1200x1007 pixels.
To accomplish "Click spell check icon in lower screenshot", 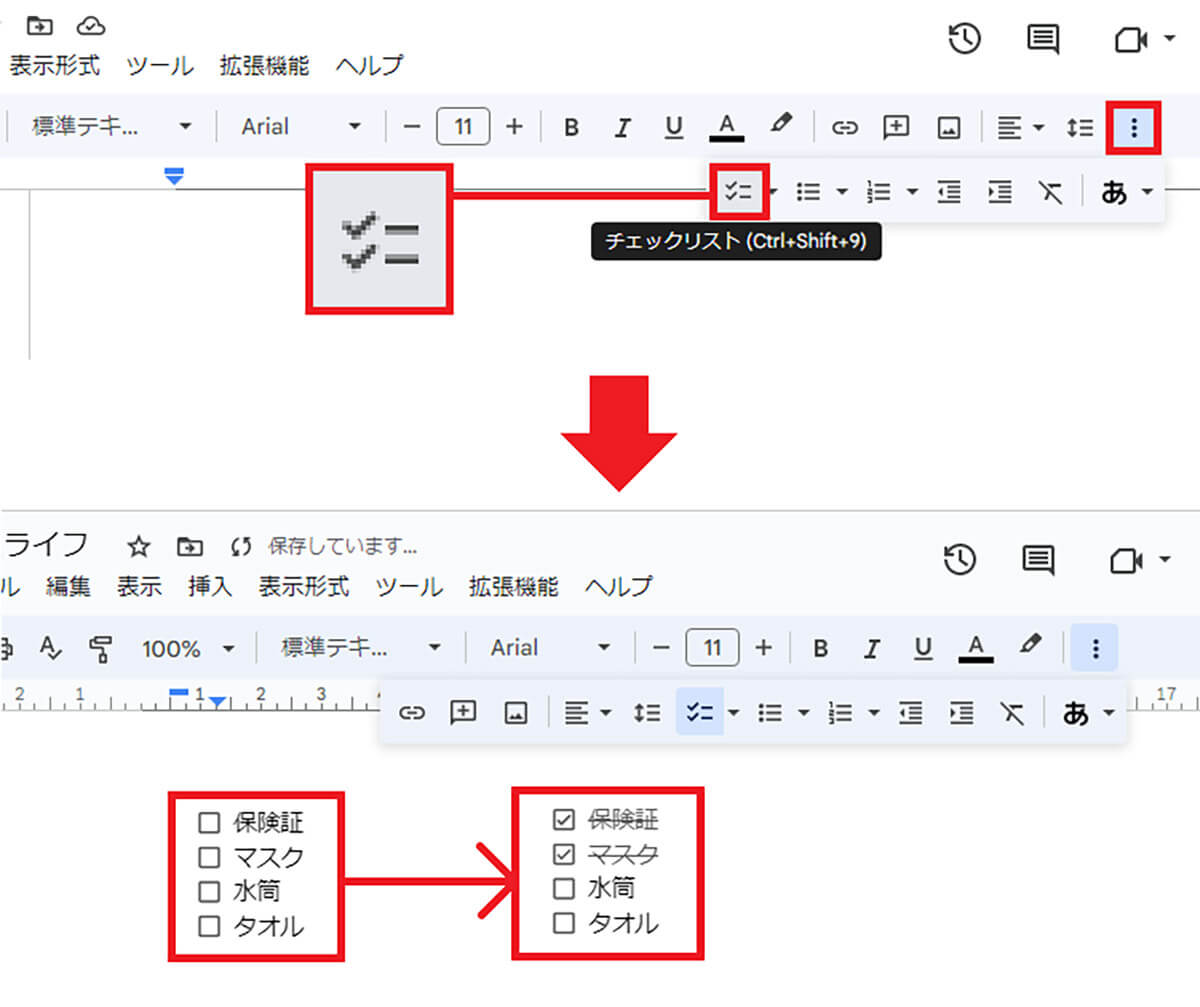I will (50, 648).
